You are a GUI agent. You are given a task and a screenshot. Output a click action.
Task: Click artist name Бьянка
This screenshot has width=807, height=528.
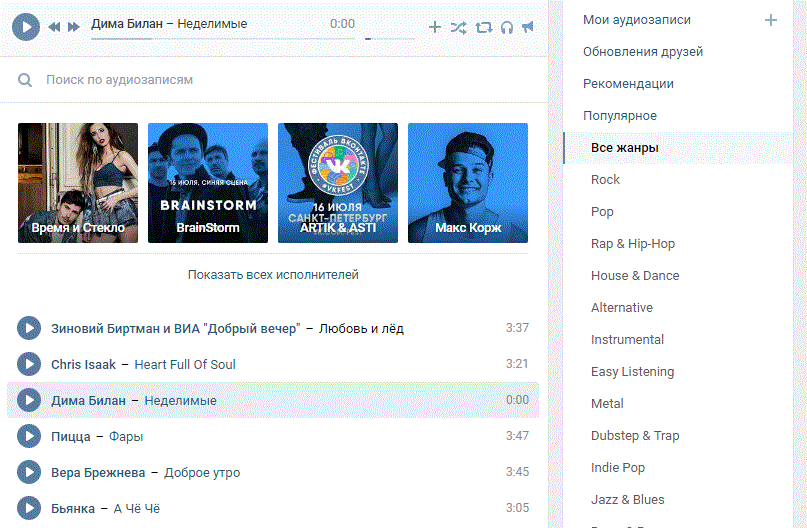[73, 508]
